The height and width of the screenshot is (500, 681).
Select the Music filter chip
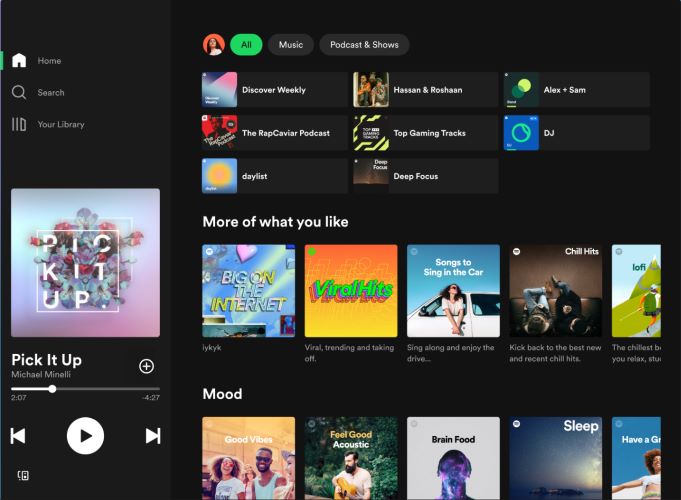coord(291,44)
